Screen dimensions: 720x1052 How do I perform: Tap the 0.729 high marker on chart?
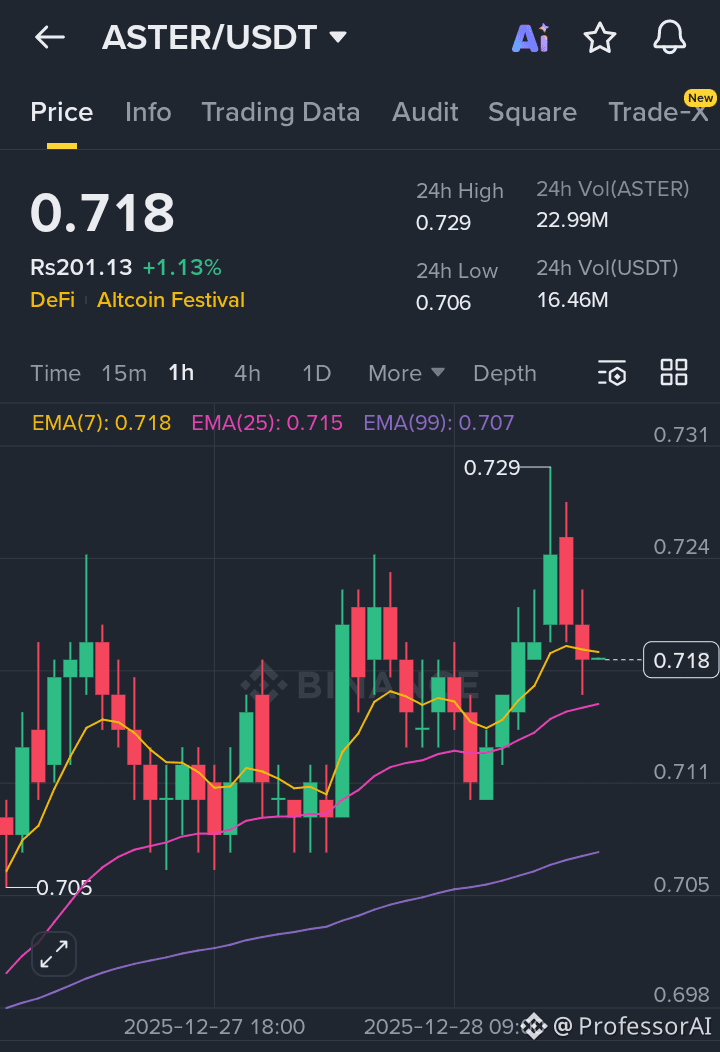click(x=492, y=468)
